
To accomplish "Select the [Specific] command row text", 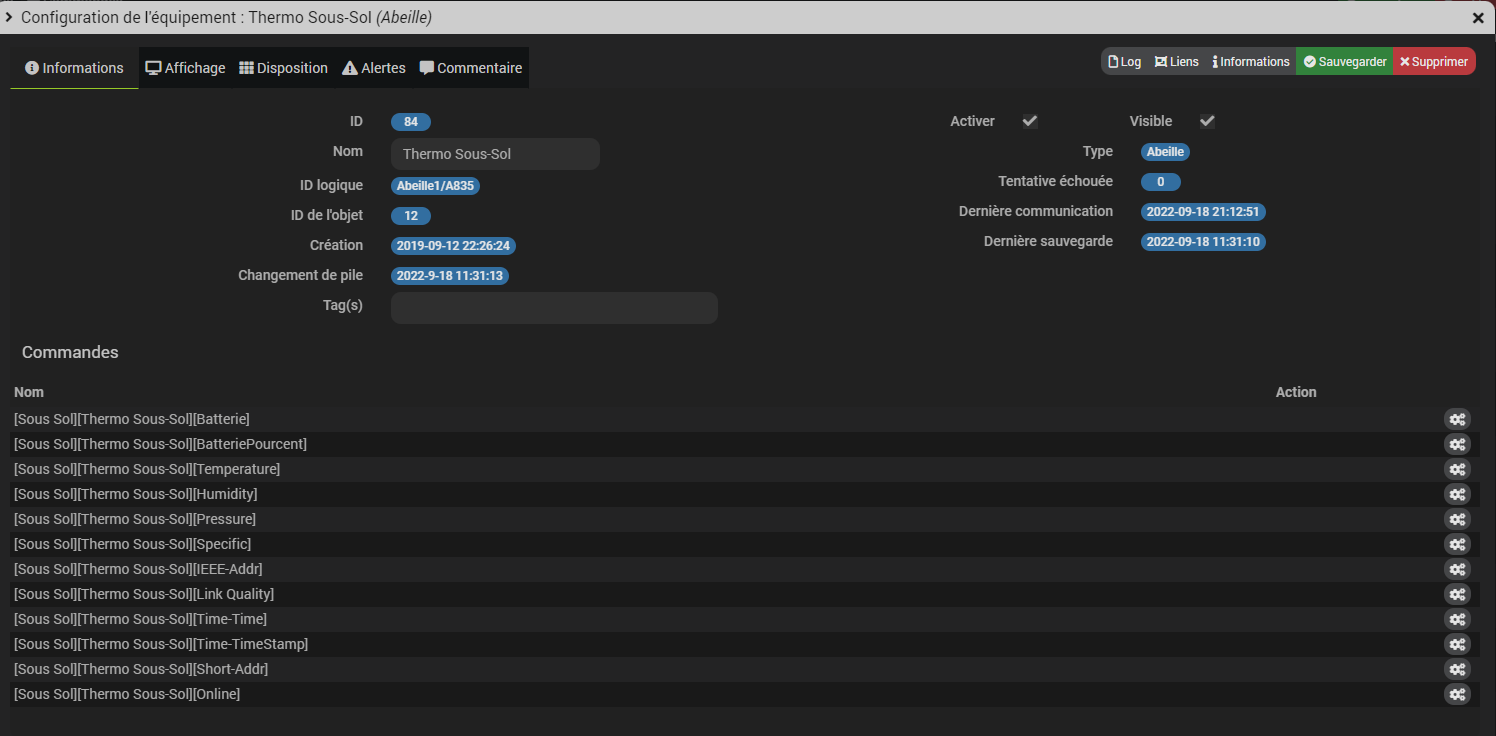I will pyautogui.click(x=133, y=544).
